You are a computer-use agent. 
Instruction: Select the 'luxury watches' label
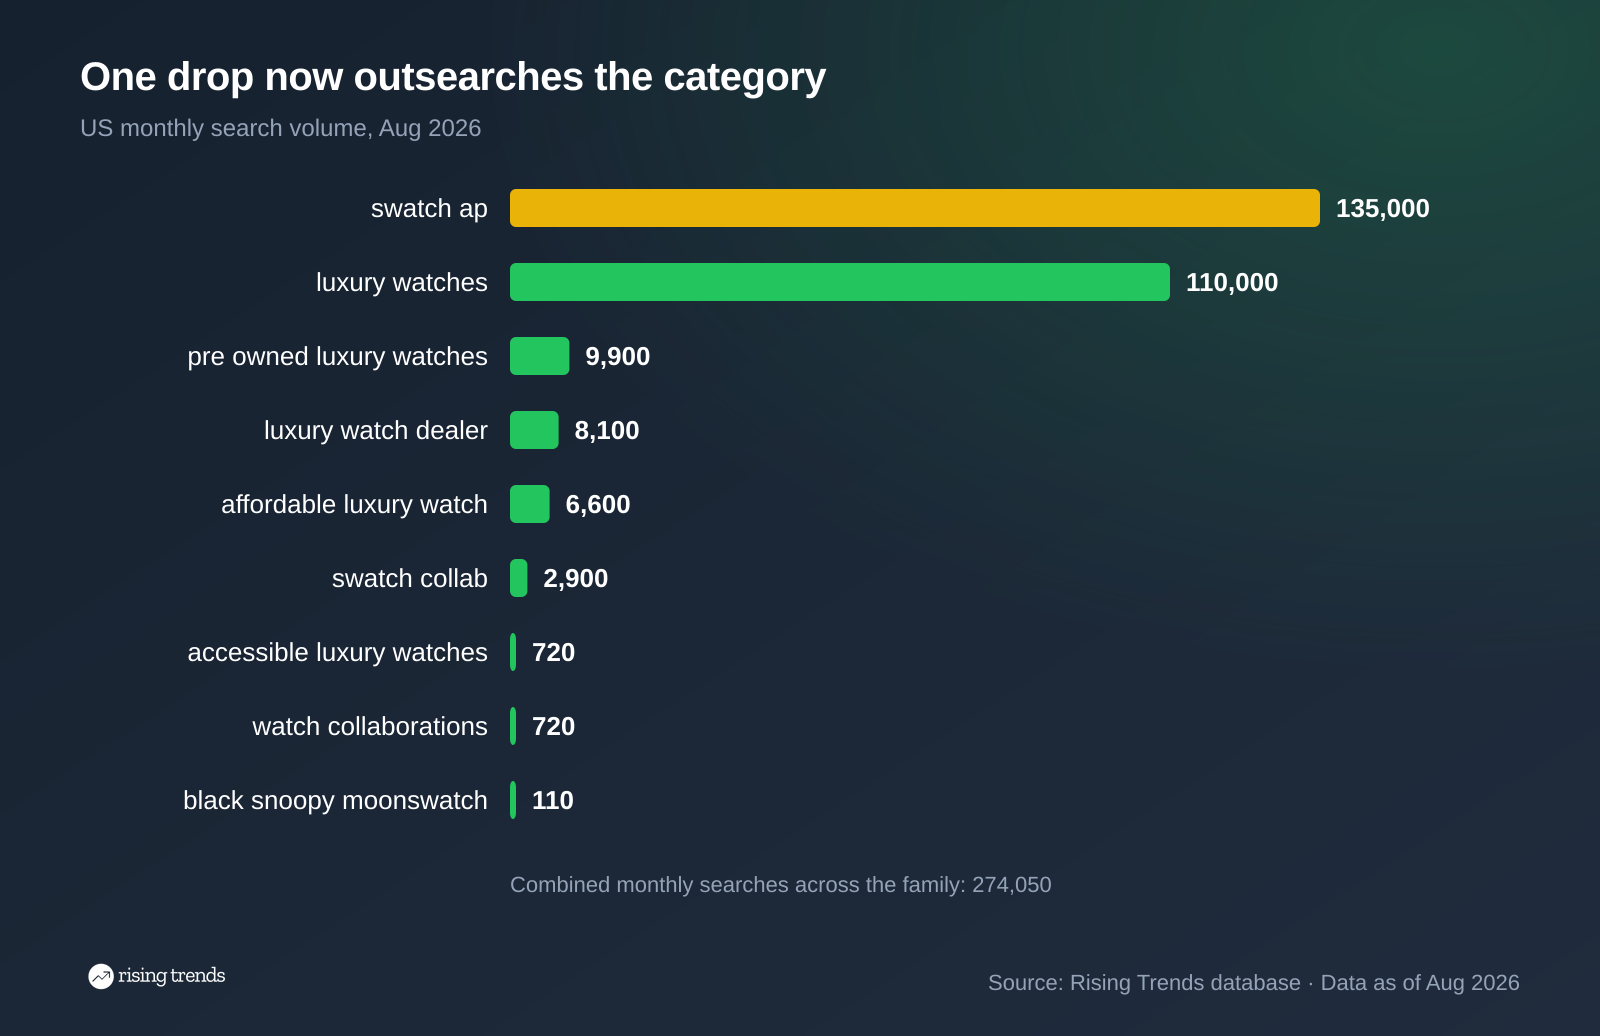point(402,282)
